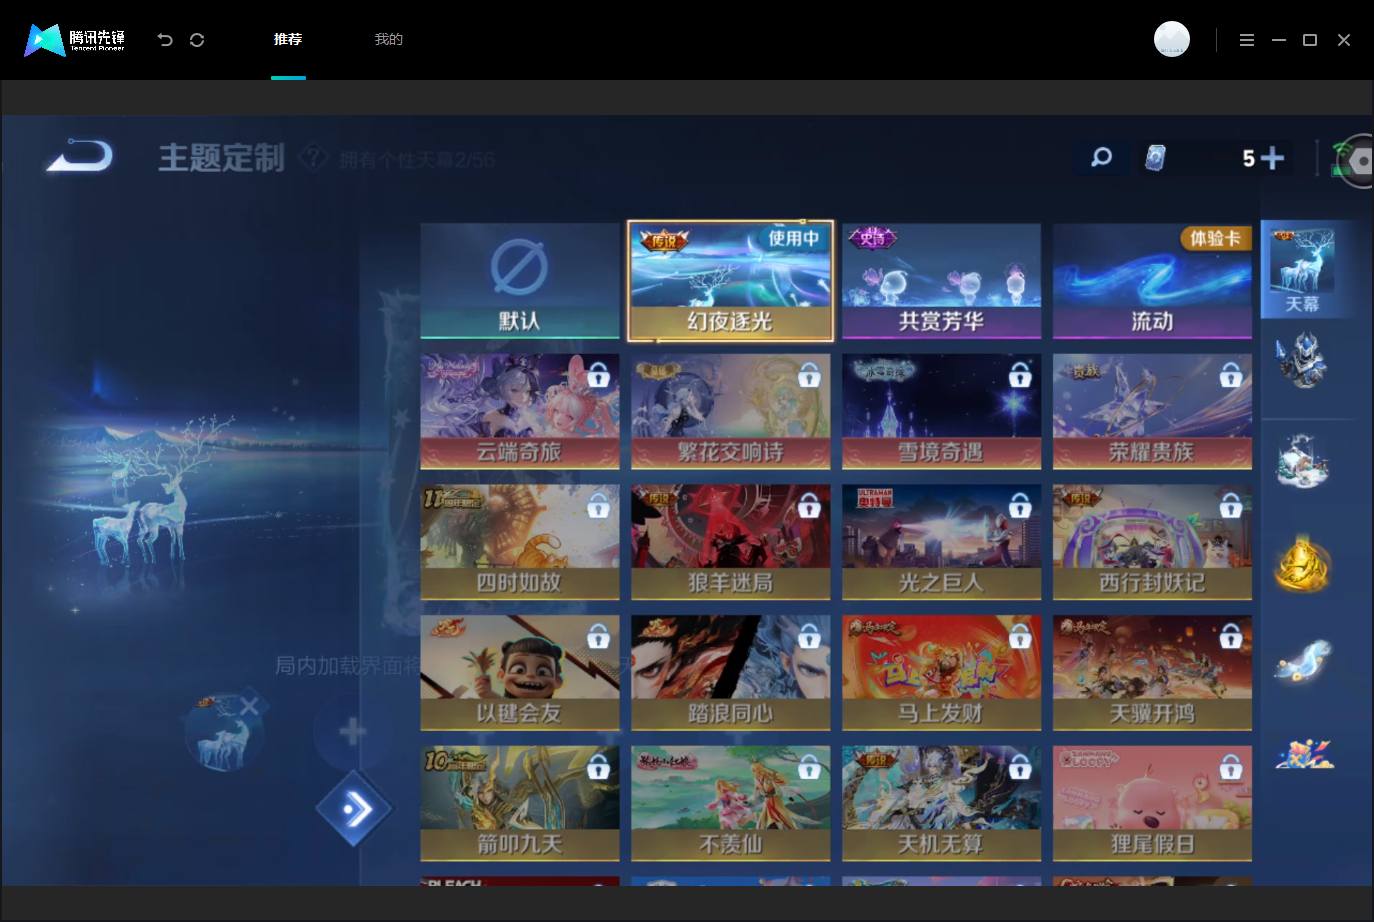Image resolution: width=1374 pixels, height=922 pixels.
Task: Open the locked 狼羊迷局 theme
Action: point(730,542)
